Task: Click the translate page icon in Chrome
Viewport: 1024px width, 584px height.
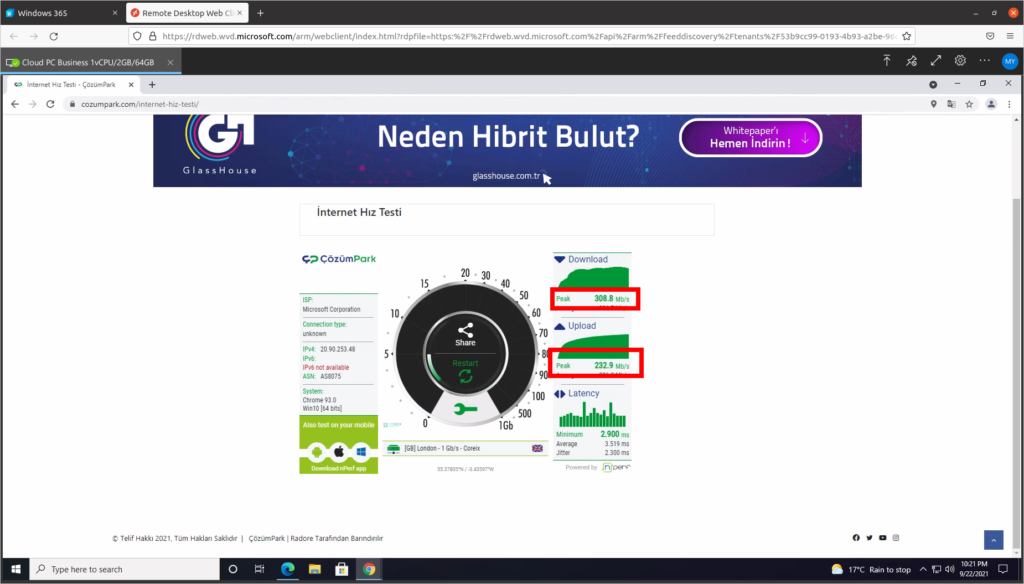Action: 952,104
